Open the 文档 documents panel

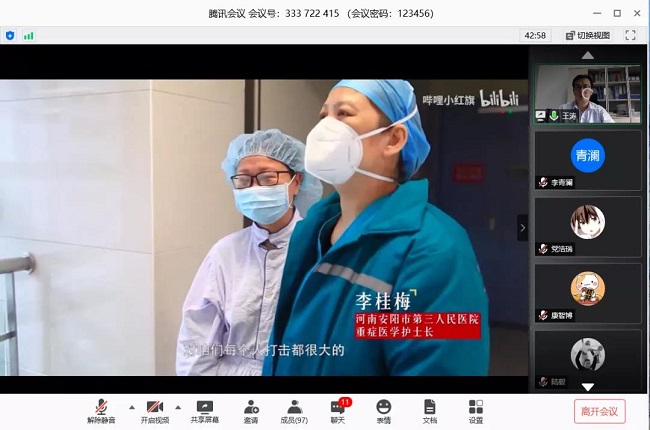(x=429, y=410)
